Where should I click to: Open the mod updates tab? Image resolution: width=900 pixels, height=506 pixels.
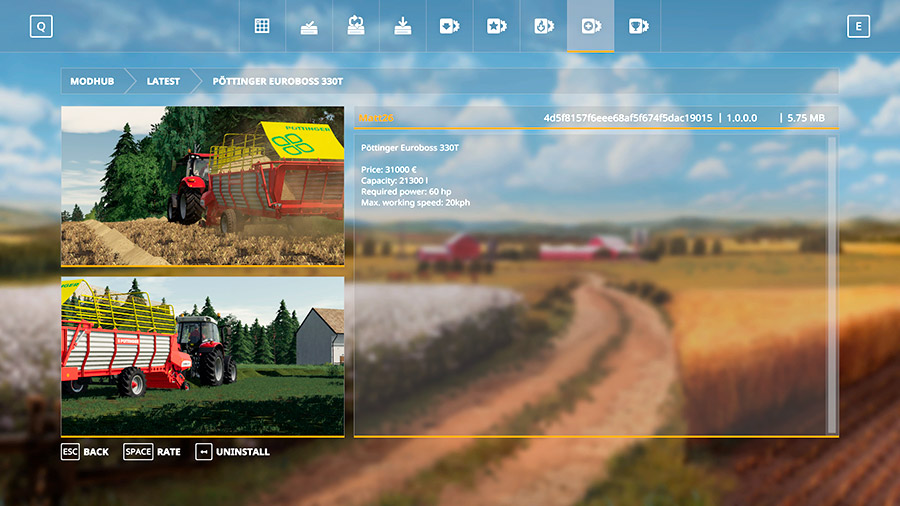(x=356, y=26)
